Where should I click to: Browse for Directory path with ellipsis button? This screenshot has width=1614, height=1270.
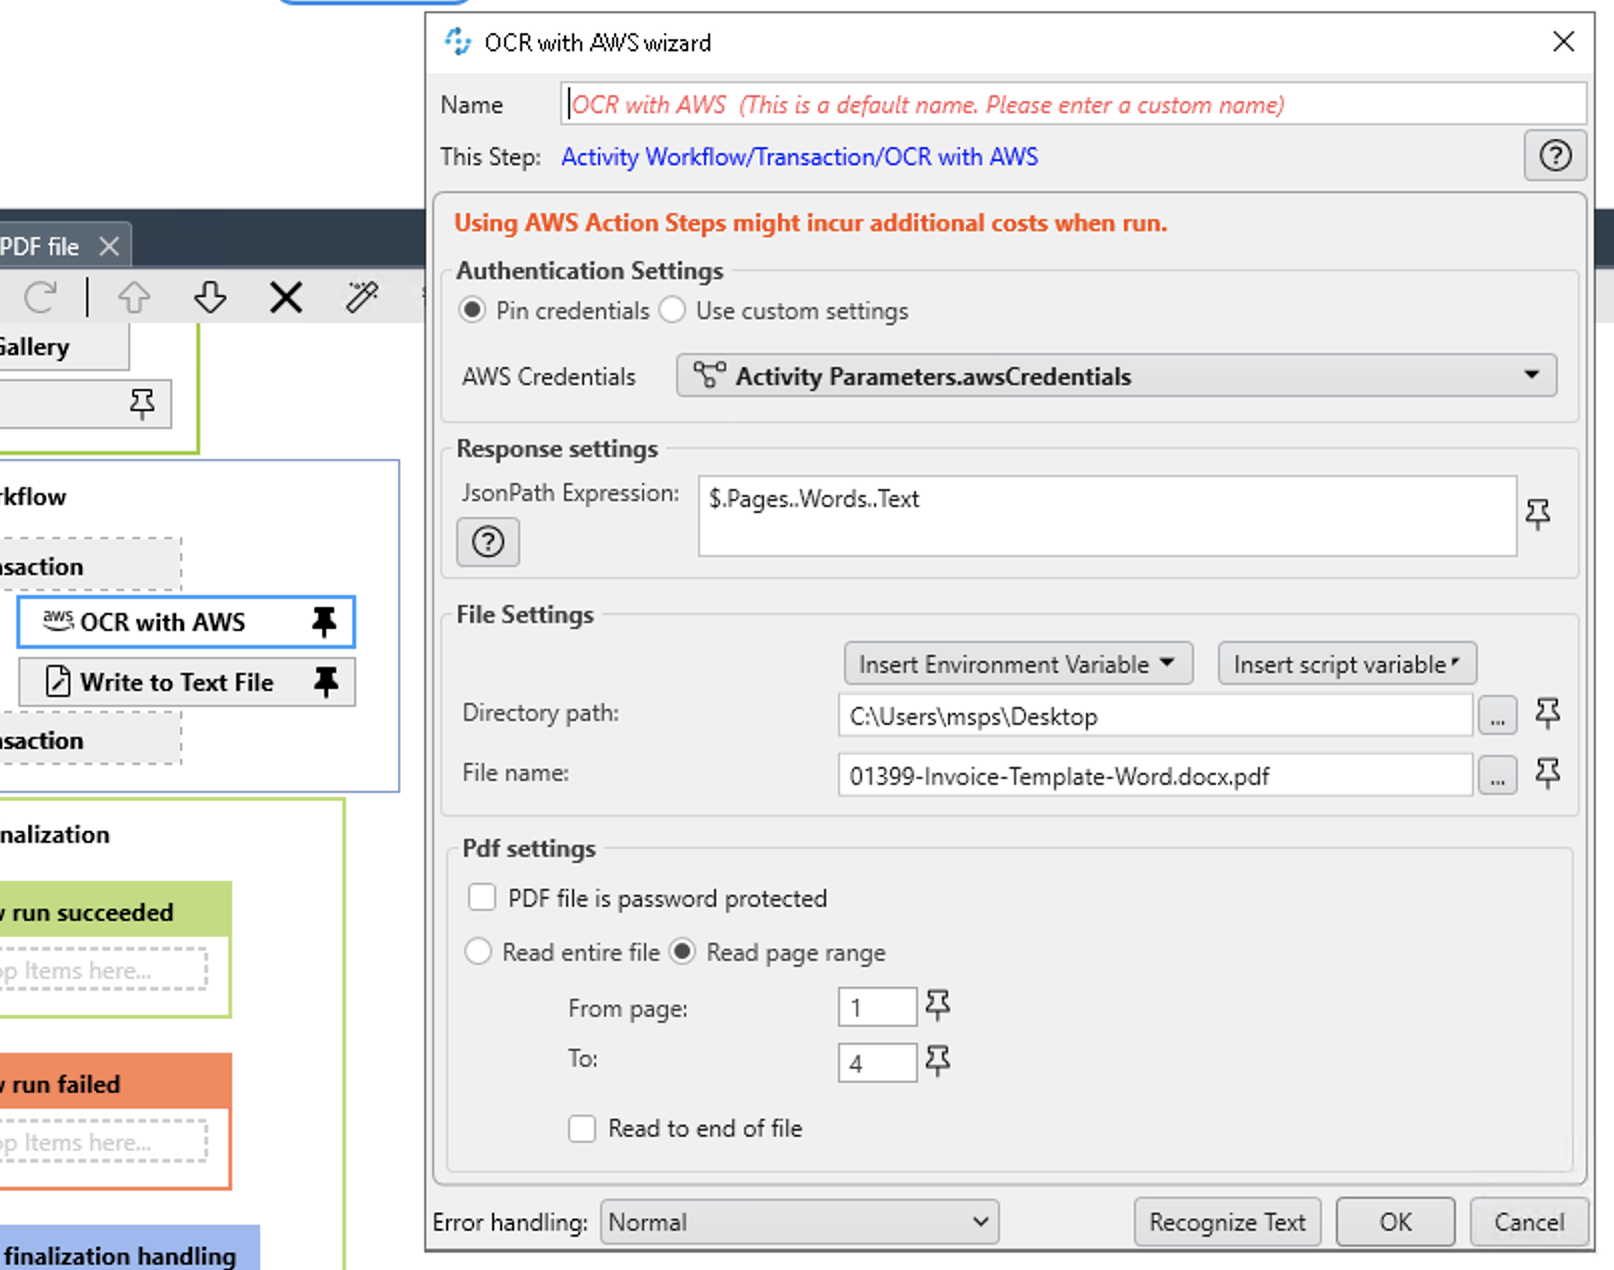[x=1497, y=715]
